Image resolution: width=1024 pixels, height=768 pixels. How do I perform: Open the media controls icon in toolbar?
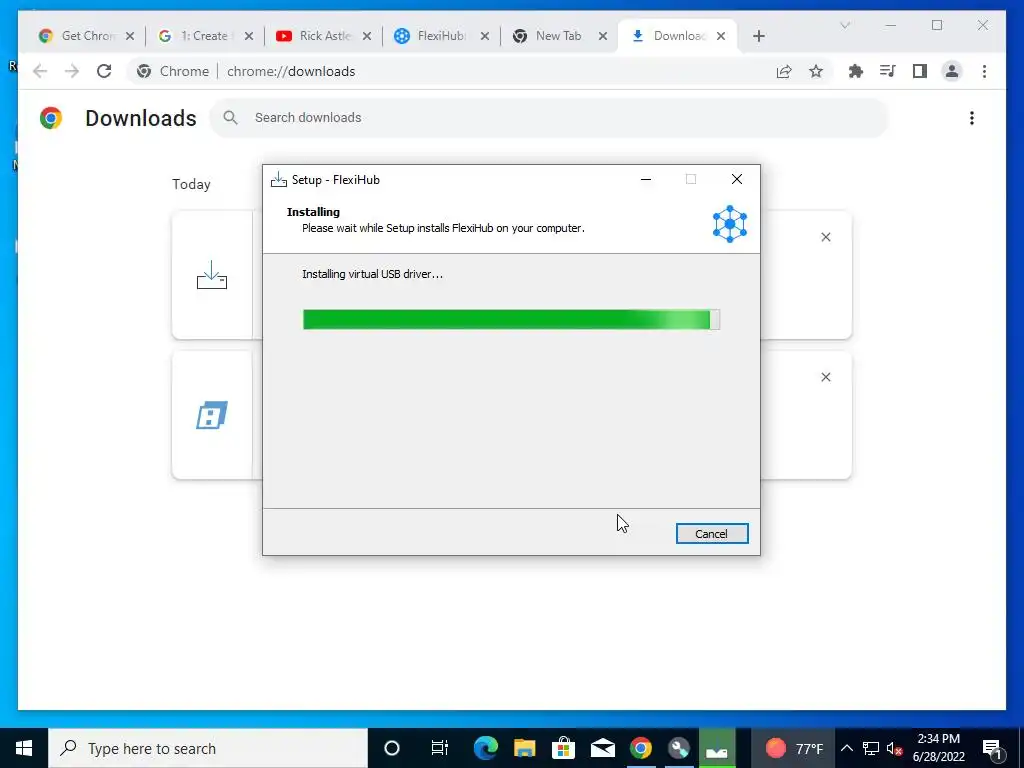pyautogui.click(x=888, y=71)
